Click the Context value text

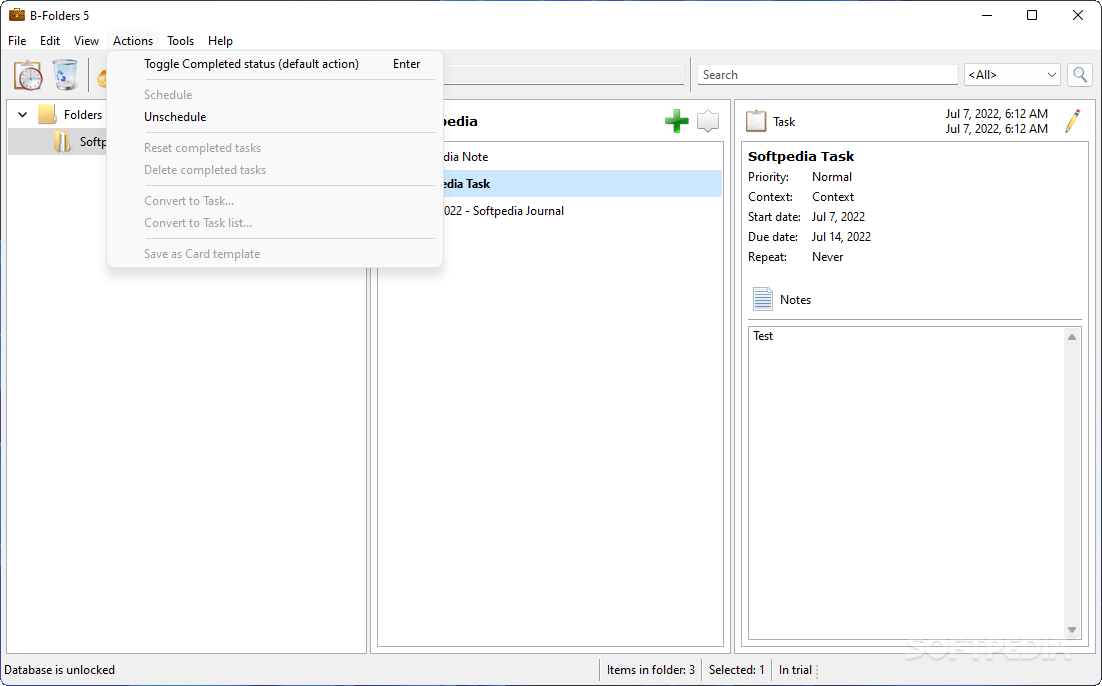coord(833,197)
